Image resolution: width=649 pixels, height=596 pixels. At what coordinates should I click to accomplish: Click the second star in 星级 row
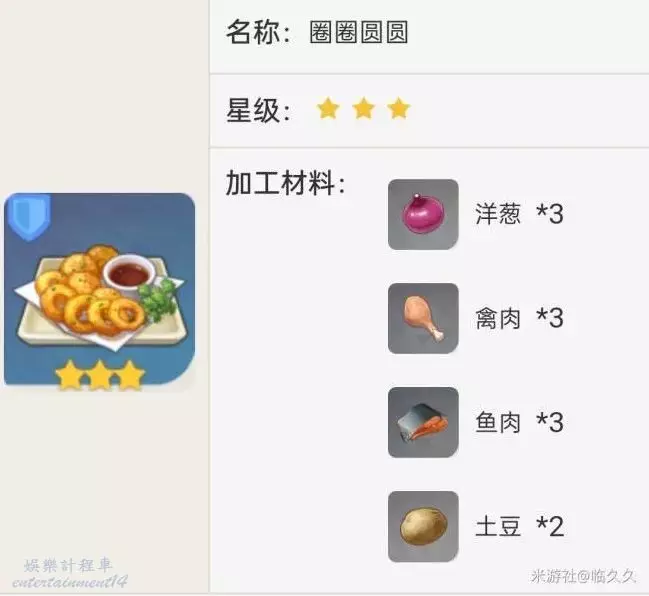click(363, 108)
